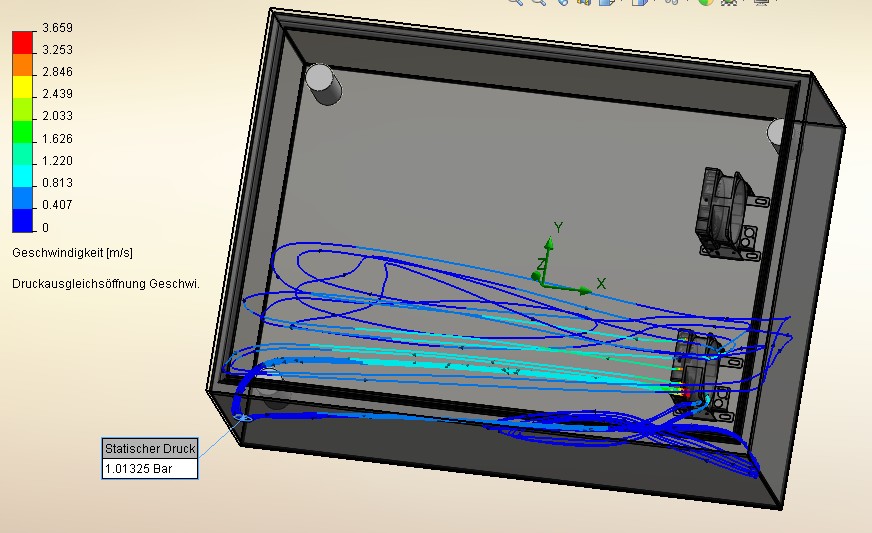Image resolution: width=872 pixels, height=533 pixels.
Task: Select the red band of the velocity legend
Action: click(x=23, y=43)
